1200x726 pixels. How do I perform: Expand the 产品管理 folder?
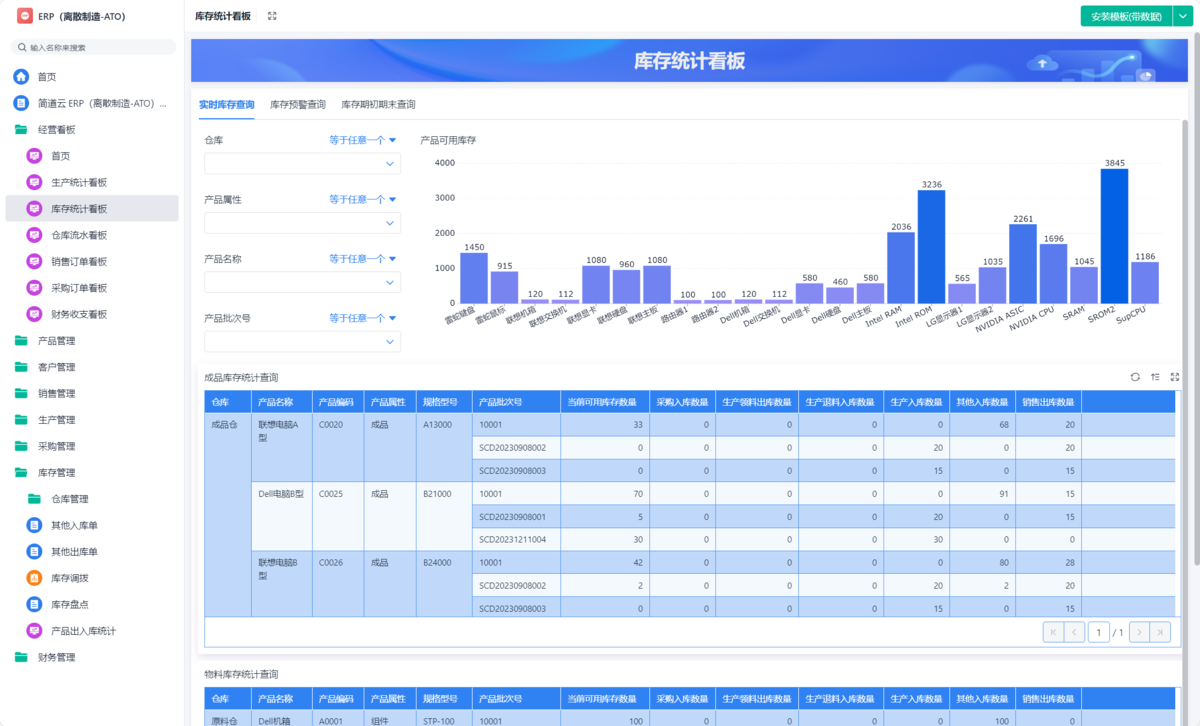tap(56, 341)
